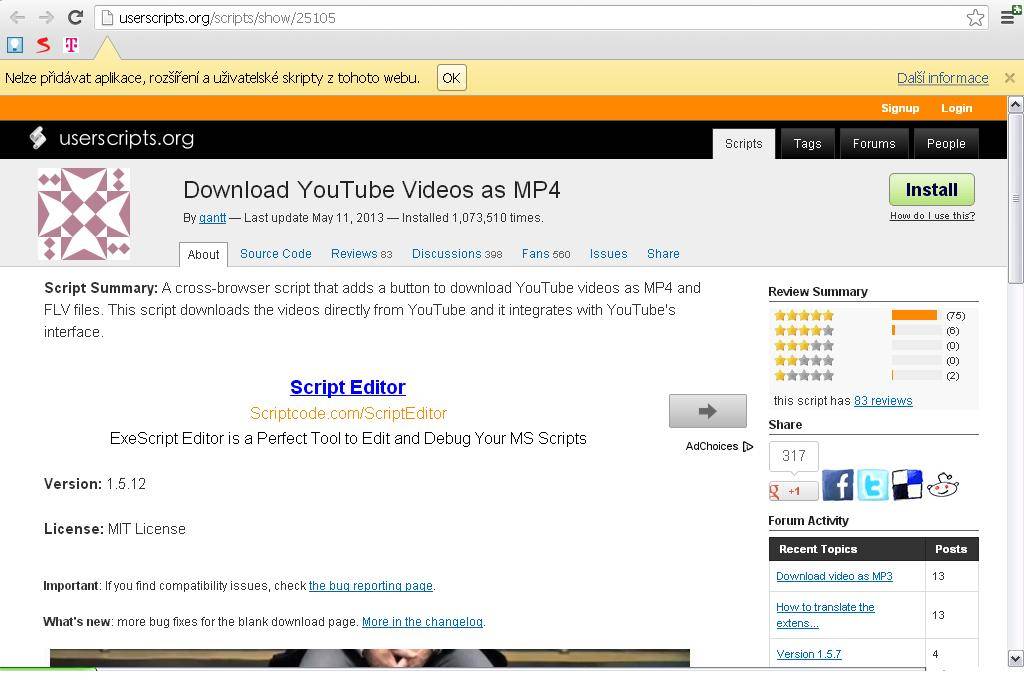Click the browser forward arrow

point(46,18)
